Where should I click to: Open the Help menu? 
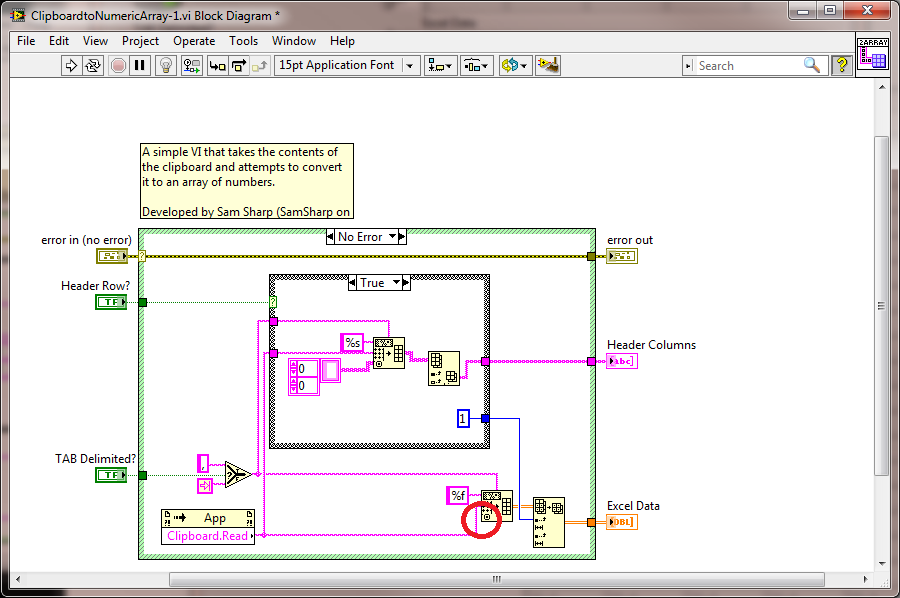pos(342,41)
